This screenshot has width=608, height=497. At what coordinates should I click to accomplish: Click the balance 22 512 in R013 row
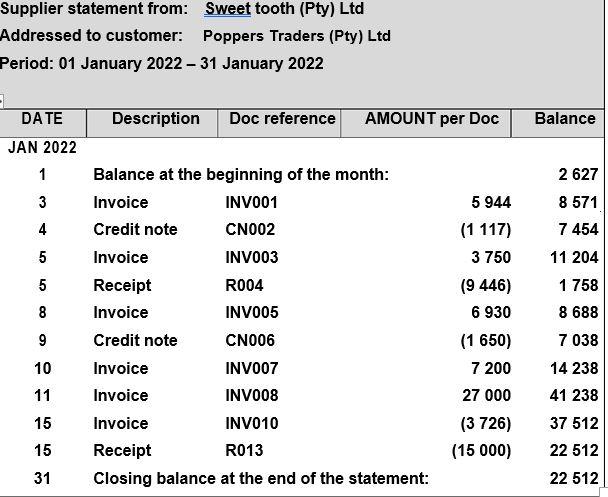coord(574,450)
